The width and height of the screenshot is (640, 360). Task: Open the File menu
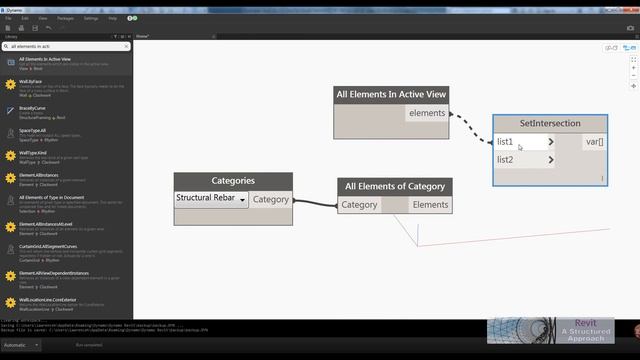(x=8, y=18)
